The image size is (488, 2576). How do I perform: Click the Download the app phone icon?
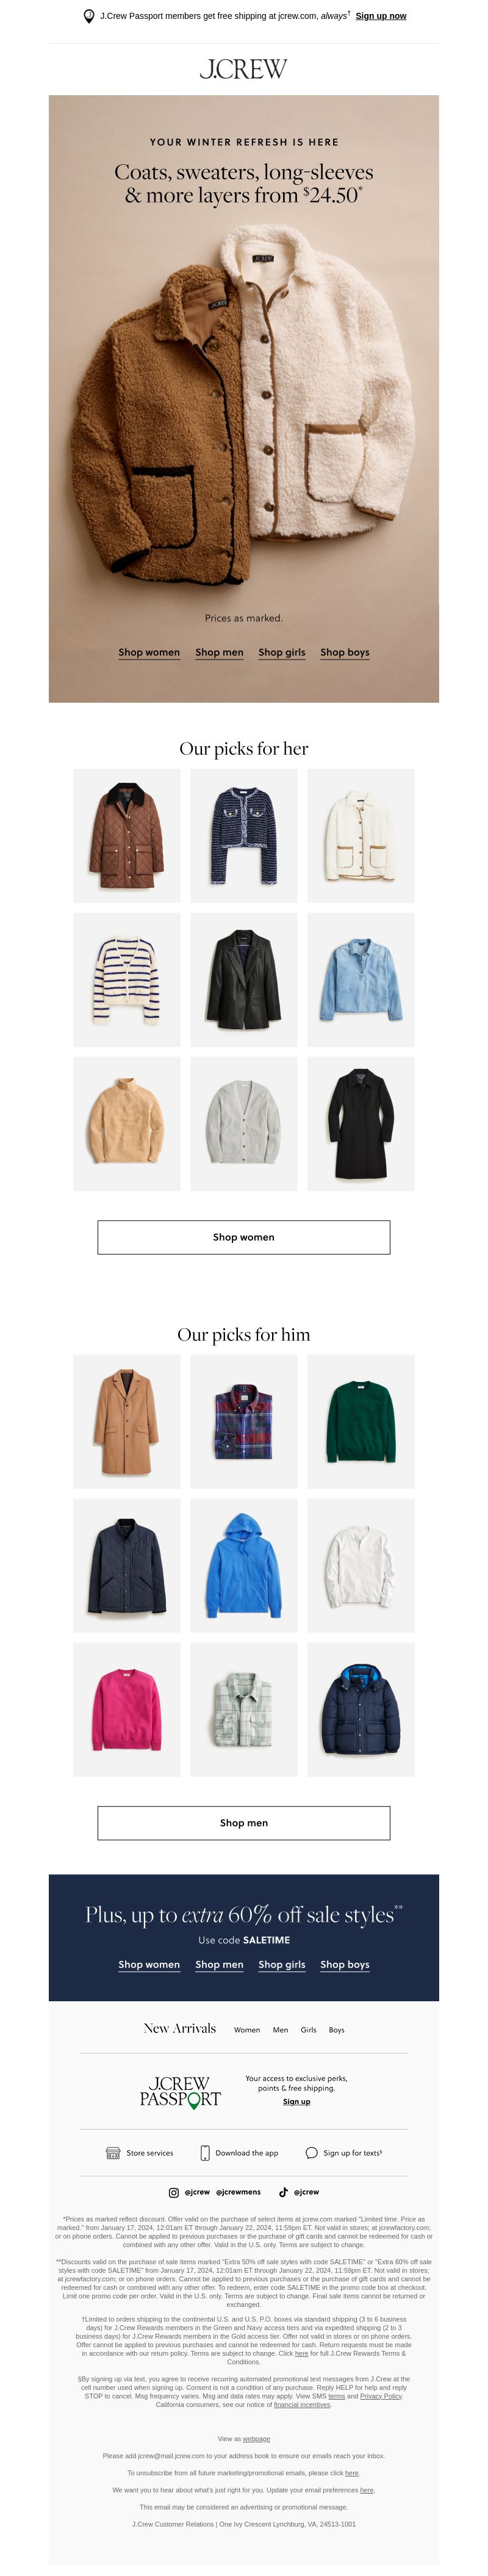(205, 2153)
